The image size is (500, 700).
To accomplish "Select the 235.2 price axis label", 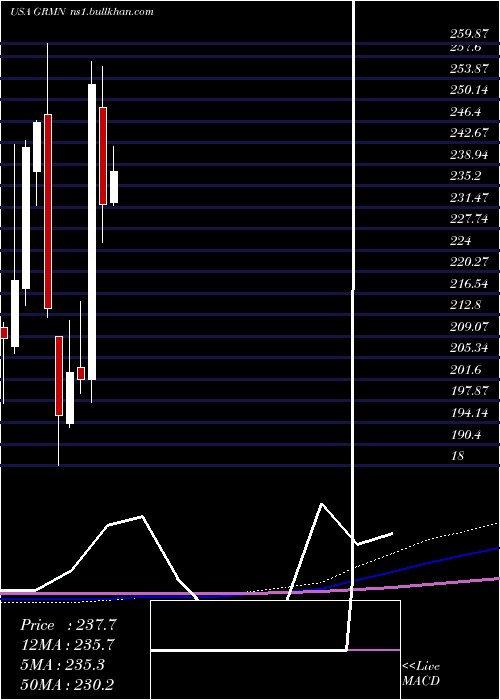I will pos(466,176).
